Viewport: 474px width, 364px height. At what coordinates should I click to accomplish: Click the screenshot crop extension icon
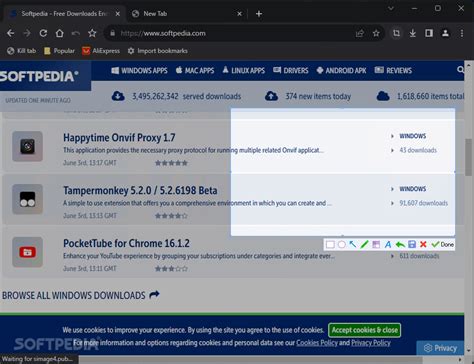[396, 33]
